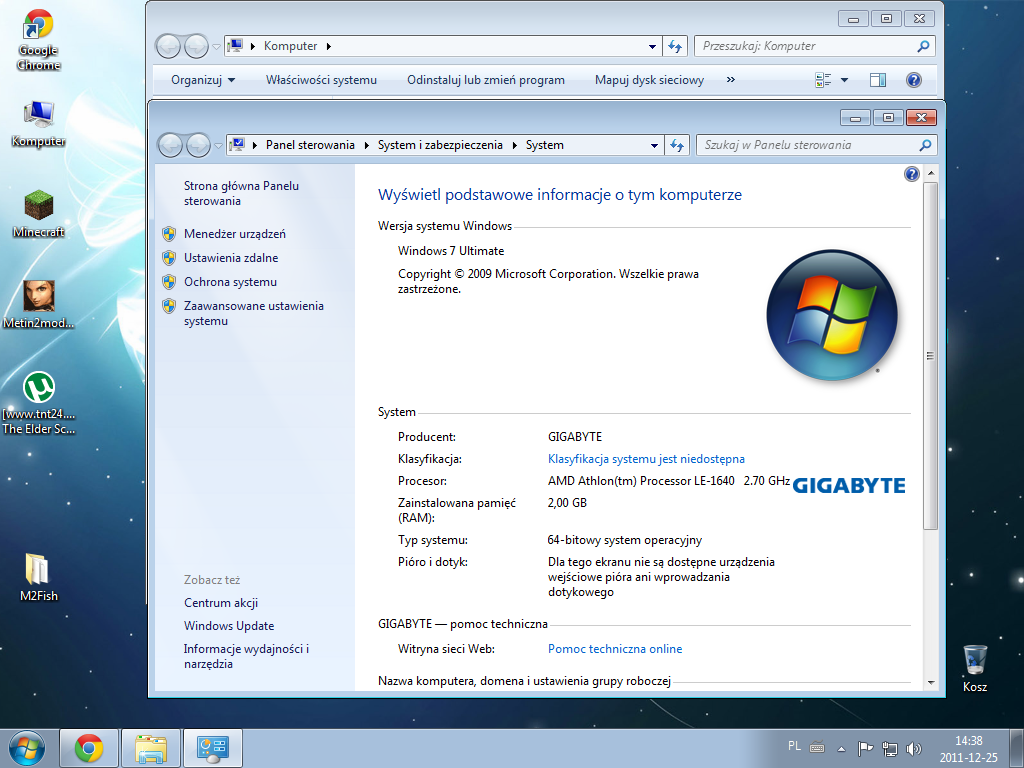1024x768 pixels.
Task: Refresh the Komputer window address bar
Action: (675, 46)
